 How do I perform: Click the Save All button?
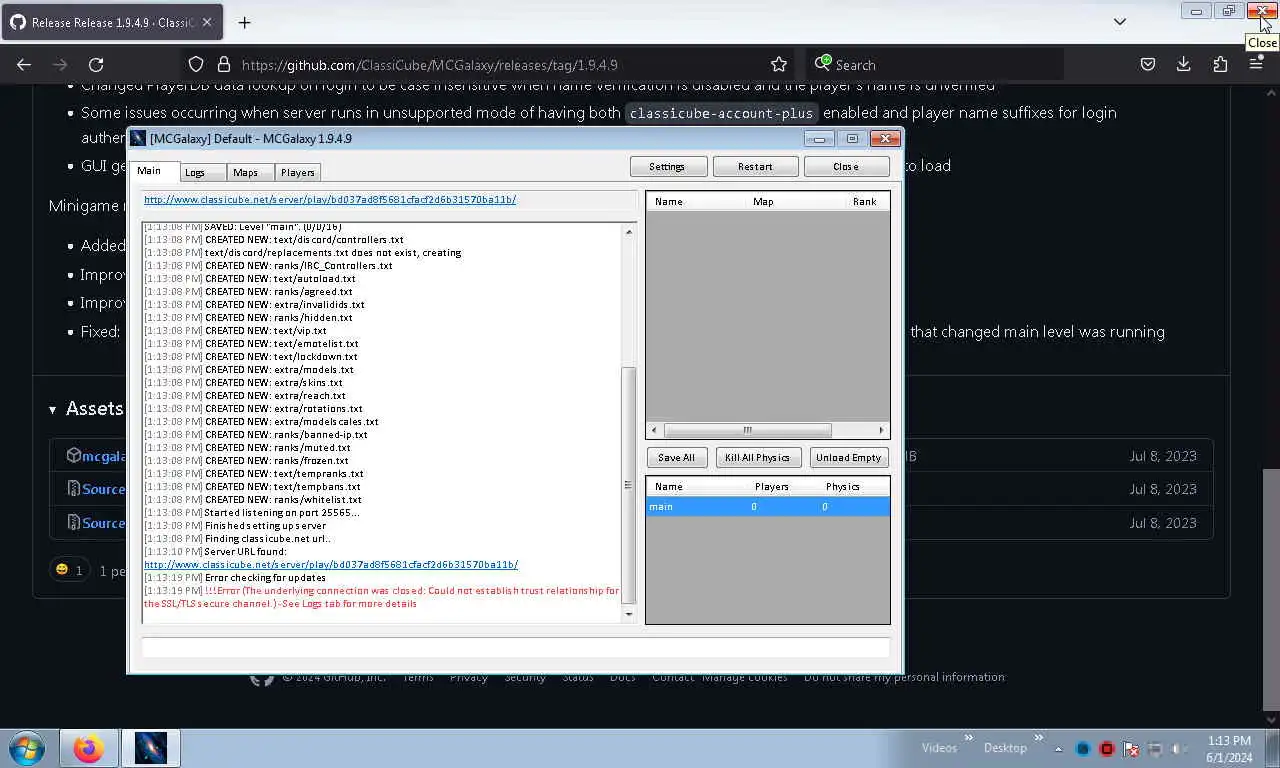[x=677, y=457]
